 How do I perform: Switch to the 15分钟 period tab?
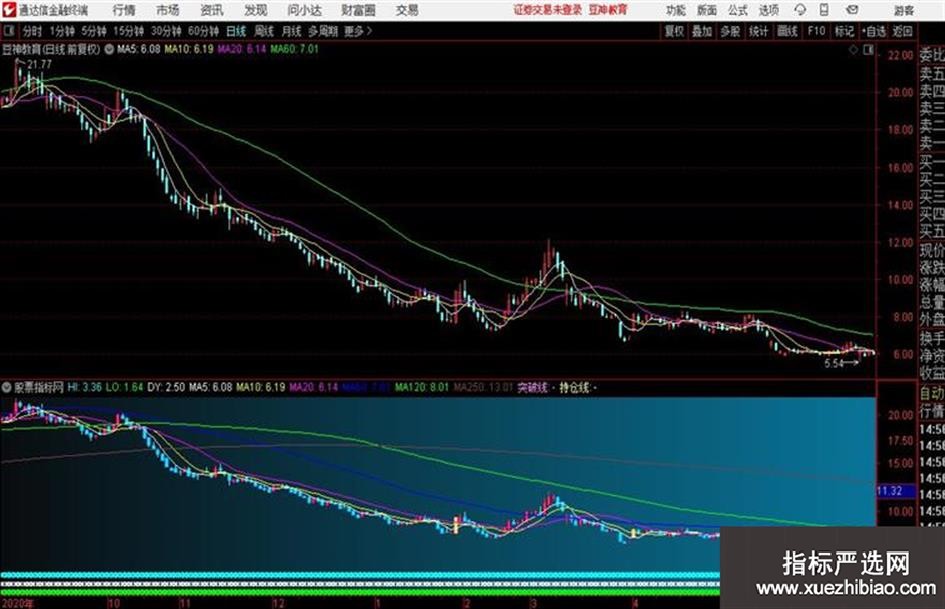click(129, 31)
